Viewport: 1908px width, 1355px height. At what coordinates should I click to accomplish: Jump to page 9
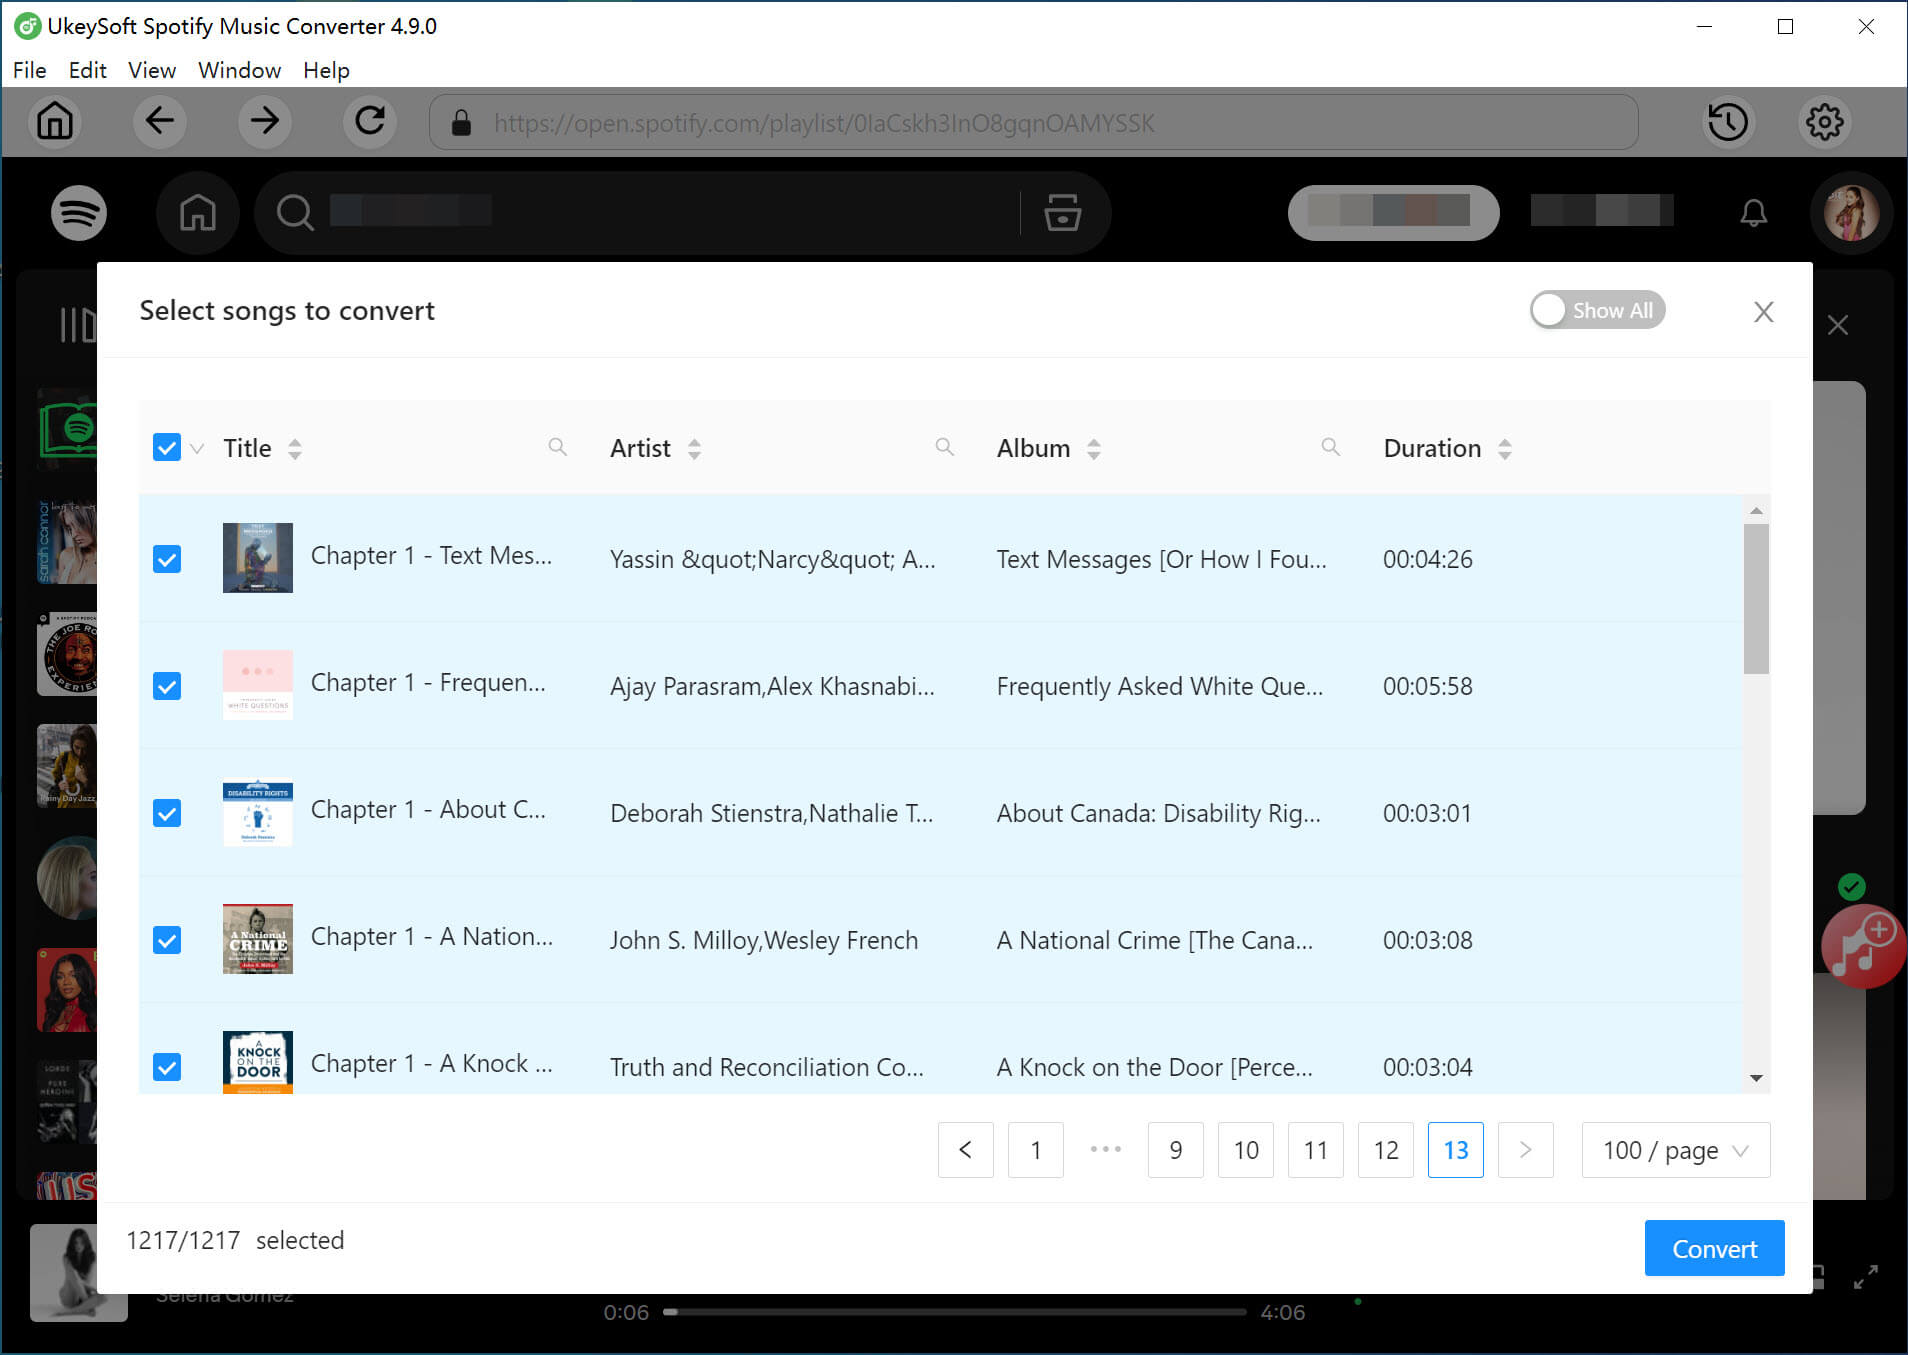(1175, 1150)
